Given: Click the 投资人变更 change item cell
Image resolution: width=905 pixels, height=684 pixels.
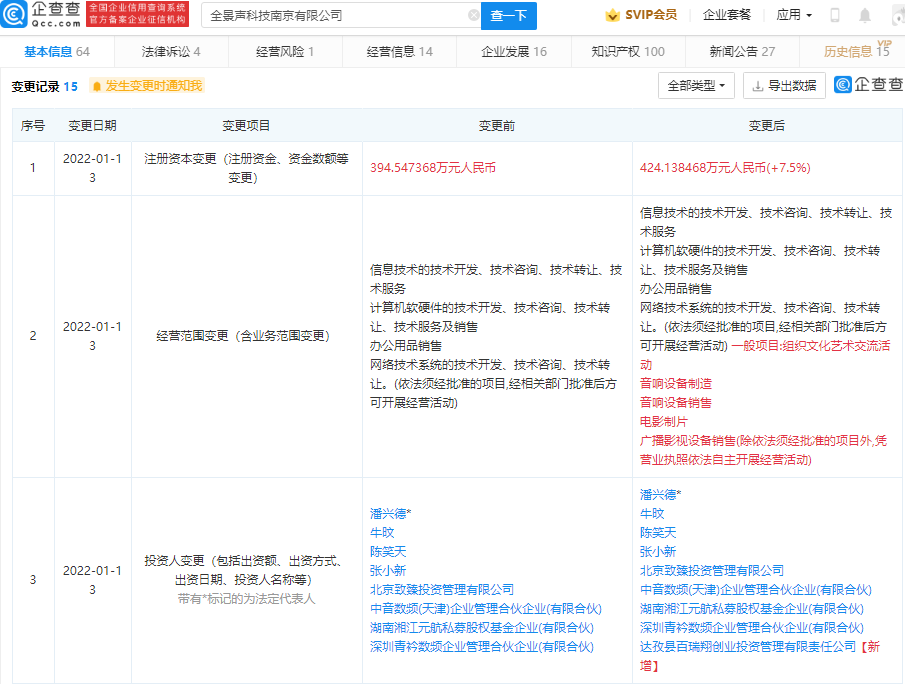Looking at the screenshot, I should point(247,580).
